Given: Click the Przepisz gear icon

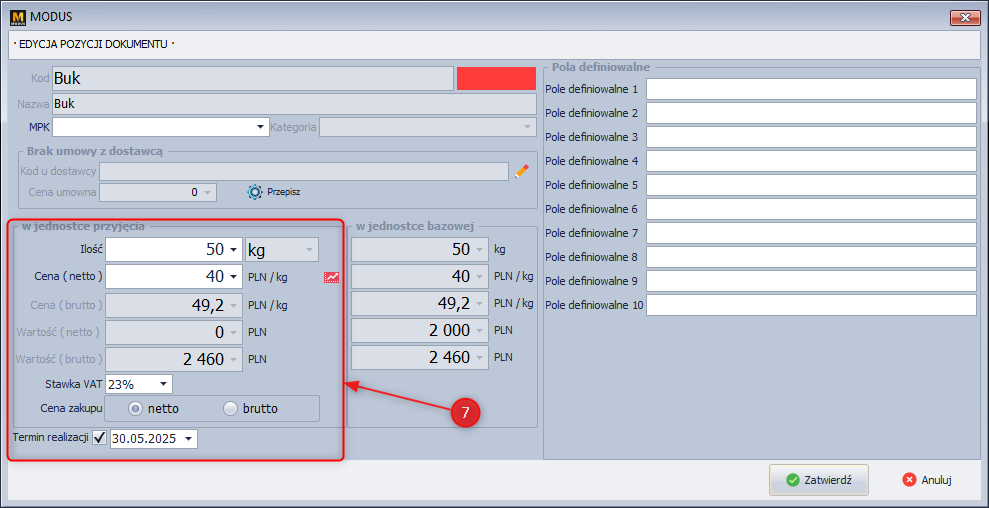Looking at the screenshot, I should point(254,192).
